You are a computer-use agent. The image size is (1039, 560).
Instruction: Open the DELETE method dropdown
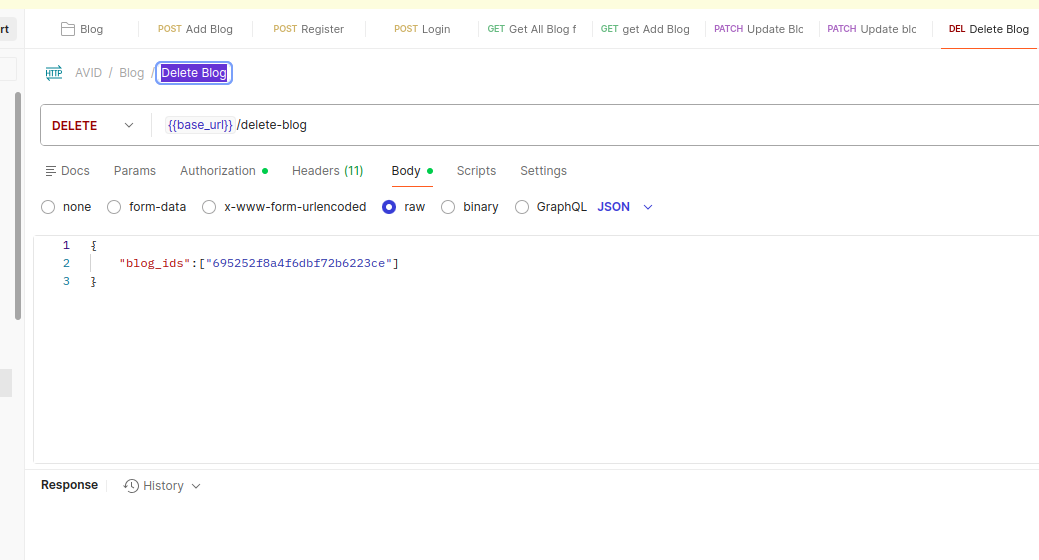pos(93,125)
